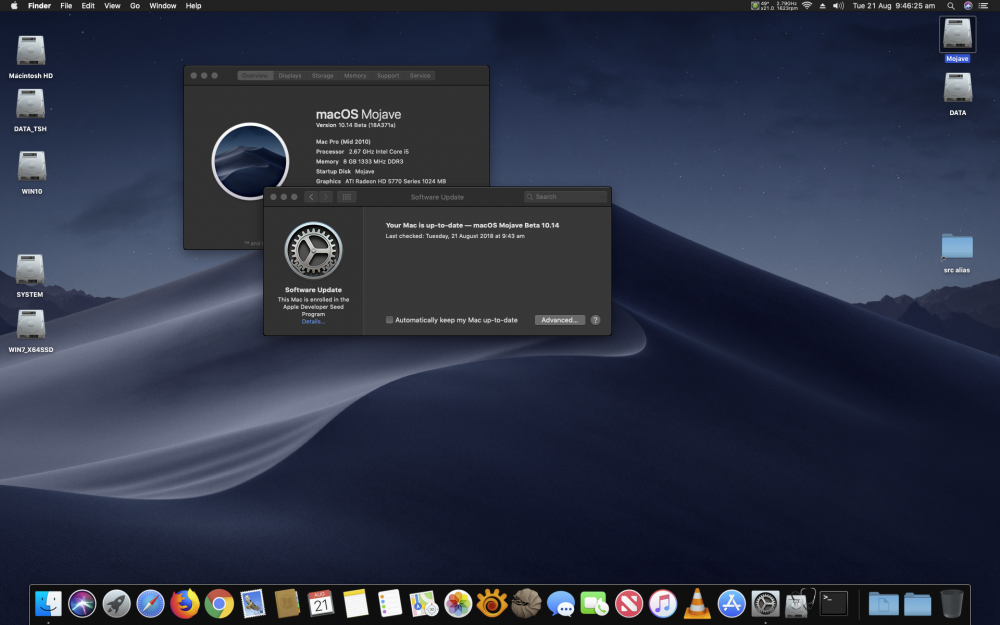Launch Siri from the Dock

[x=82, y=603]
